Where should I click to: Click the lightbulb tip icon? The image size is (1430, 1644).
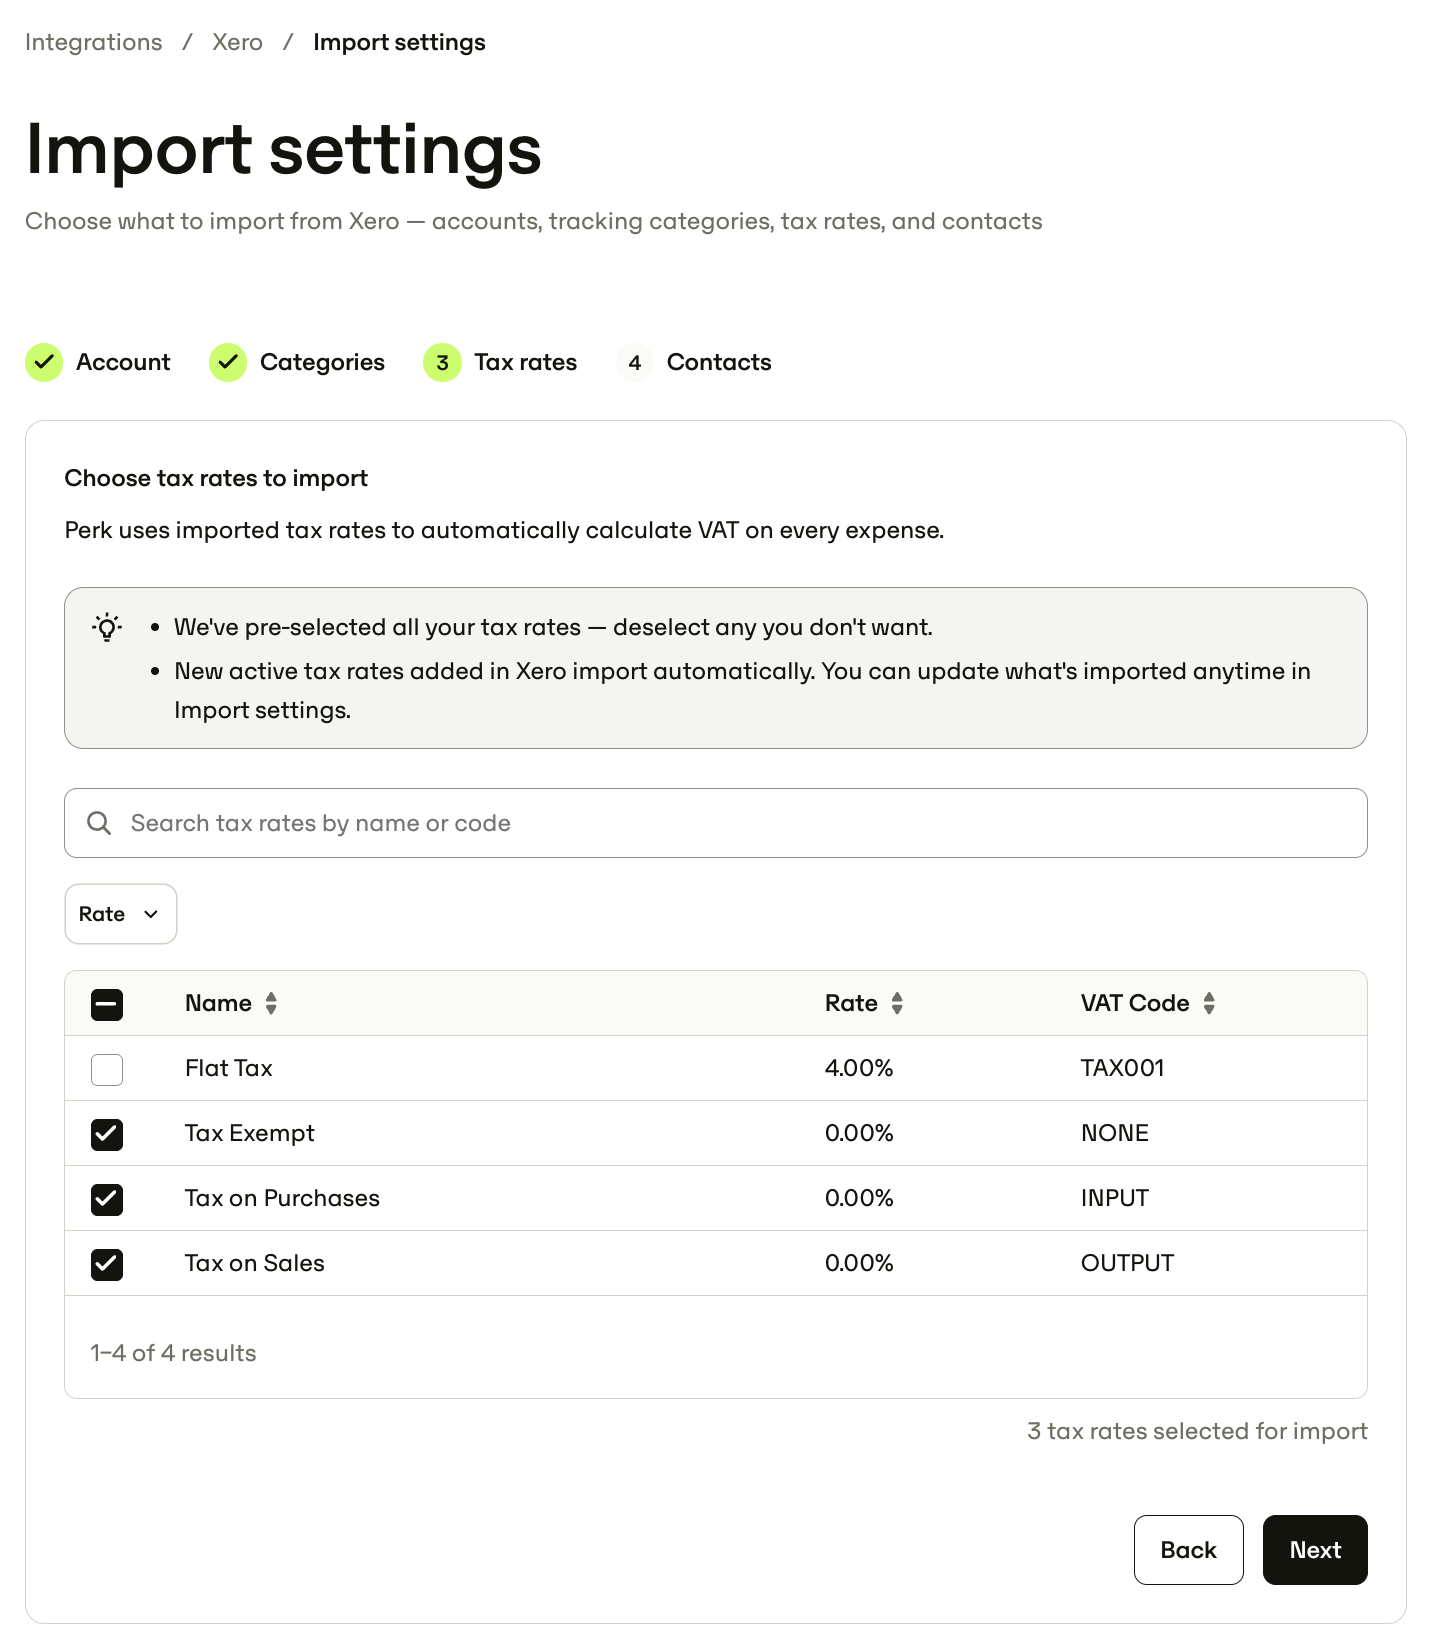(107, 627)
